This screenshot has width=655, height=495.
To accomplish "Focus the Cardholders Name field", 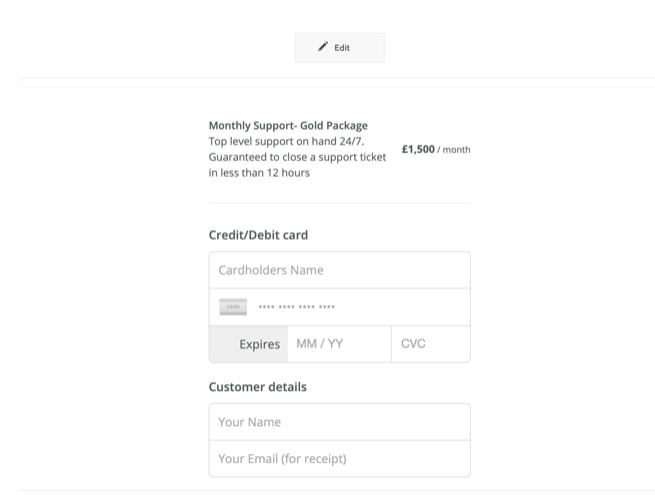I will click(x=339, y=270).
